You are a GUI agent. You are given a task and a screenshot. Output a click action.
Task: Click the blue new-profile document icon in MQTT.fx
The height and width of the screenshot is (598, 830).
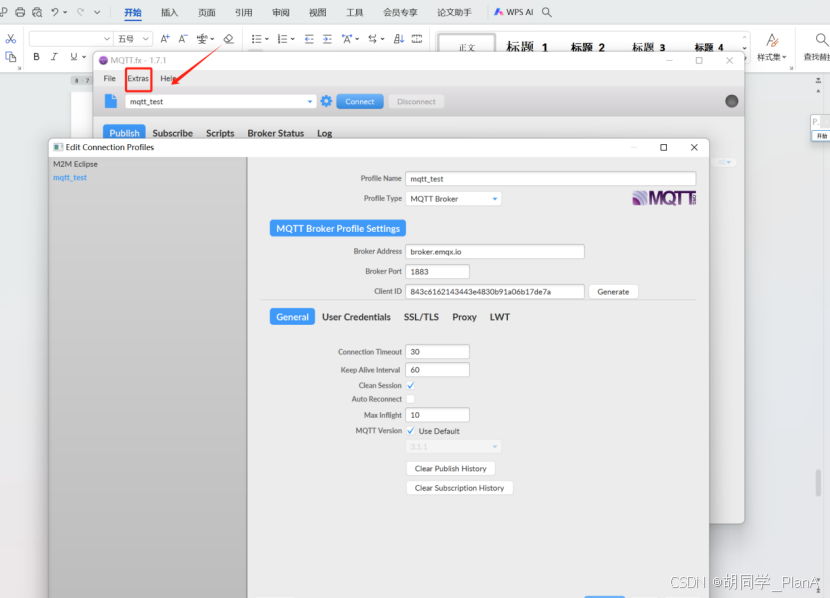click(x=111, y=101)
